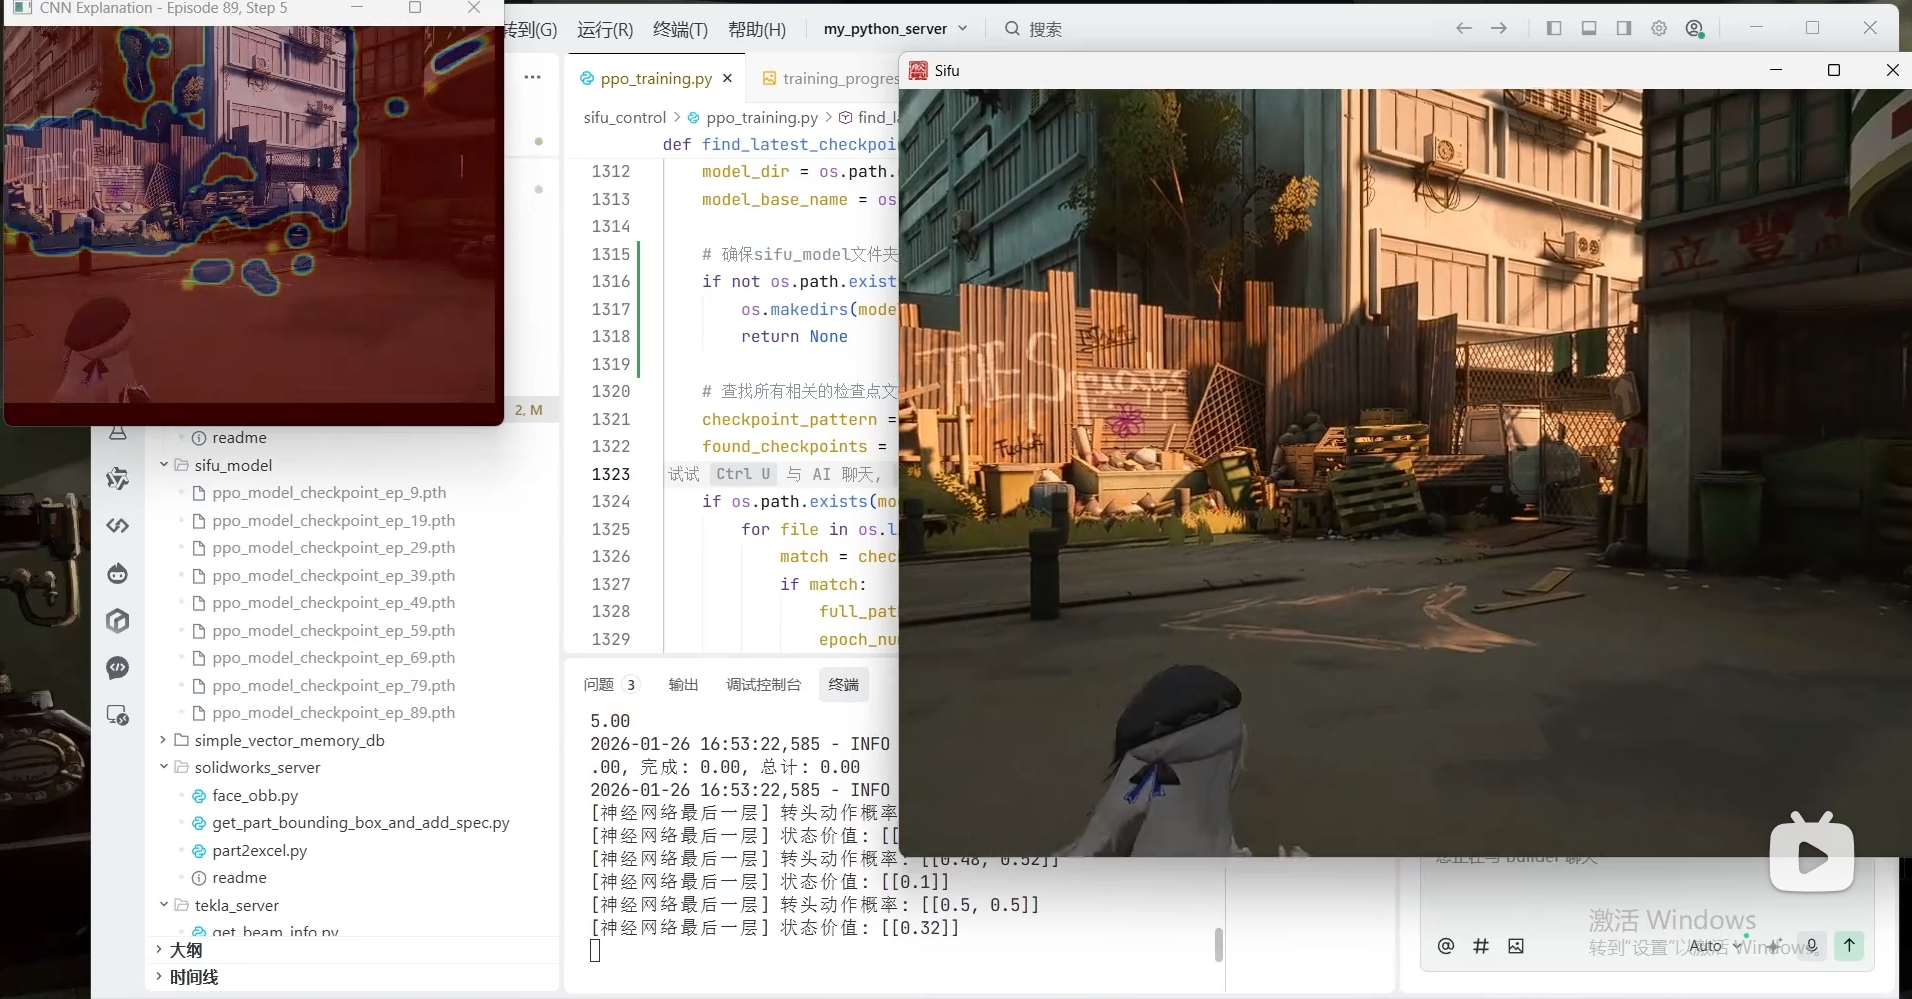Click the sparkle enhance icon in chat input

pyautogui.click(x=1775, y=946)
